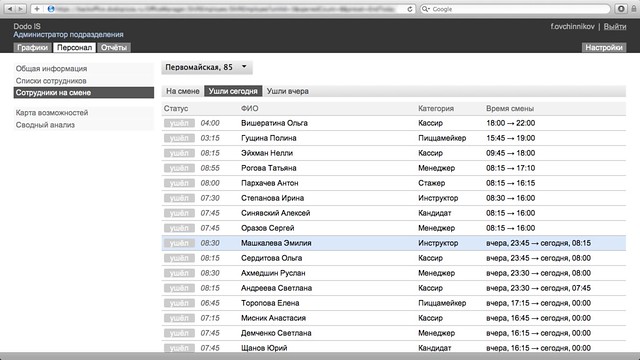Click ушёл status badge for Вишератина Ольга
This screenshot has height=360, width=640.
click(179, 123)
